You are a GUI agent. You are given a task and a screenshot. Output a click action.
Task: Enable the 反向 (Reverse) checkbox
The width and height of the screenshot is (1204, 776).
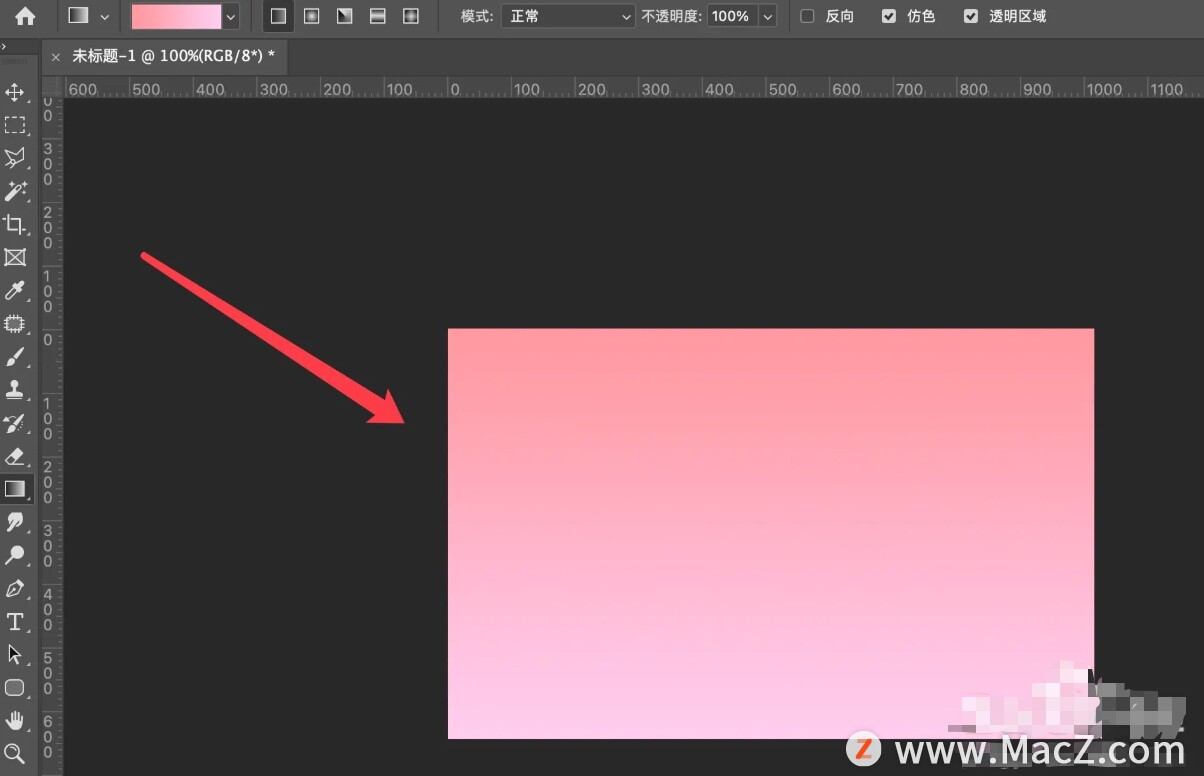click(808, 16)
